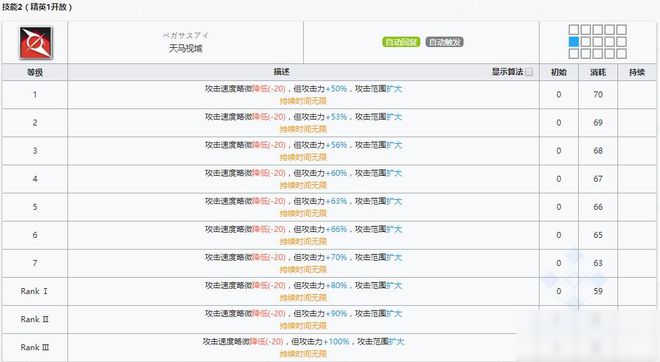Click the cost value 67
660x362 pixels.
click(598, 179)
